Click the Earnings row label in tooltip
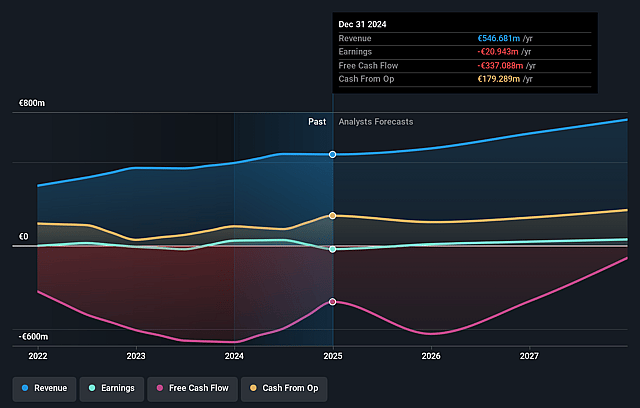Viewport: 640px width, 408px height. (355, 52)
